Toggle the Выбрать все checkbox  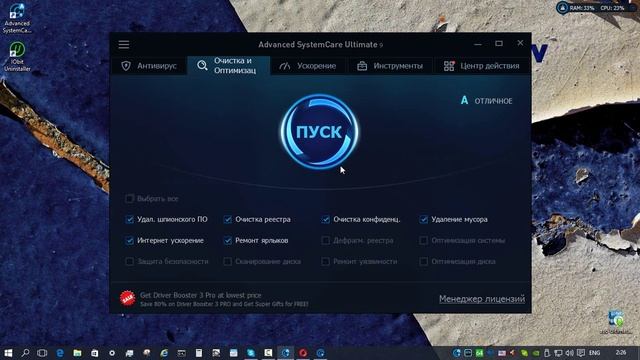click(129, 199)
